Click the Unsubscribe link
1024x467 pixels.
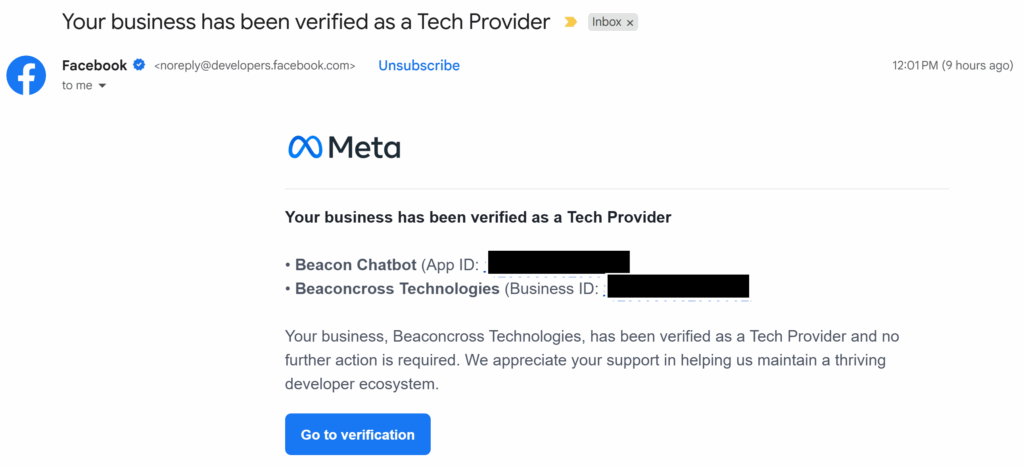tap(419, 65)
